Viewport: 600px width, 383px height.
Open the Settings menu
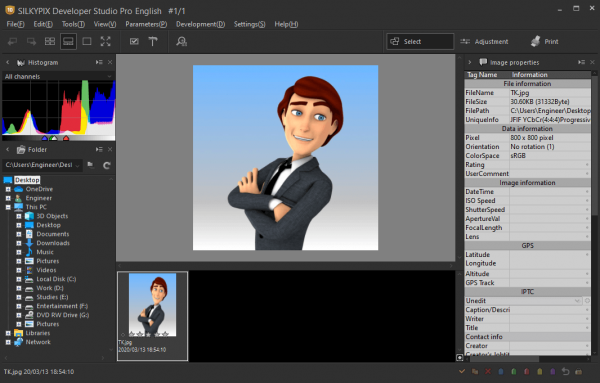tap(249, 24)
